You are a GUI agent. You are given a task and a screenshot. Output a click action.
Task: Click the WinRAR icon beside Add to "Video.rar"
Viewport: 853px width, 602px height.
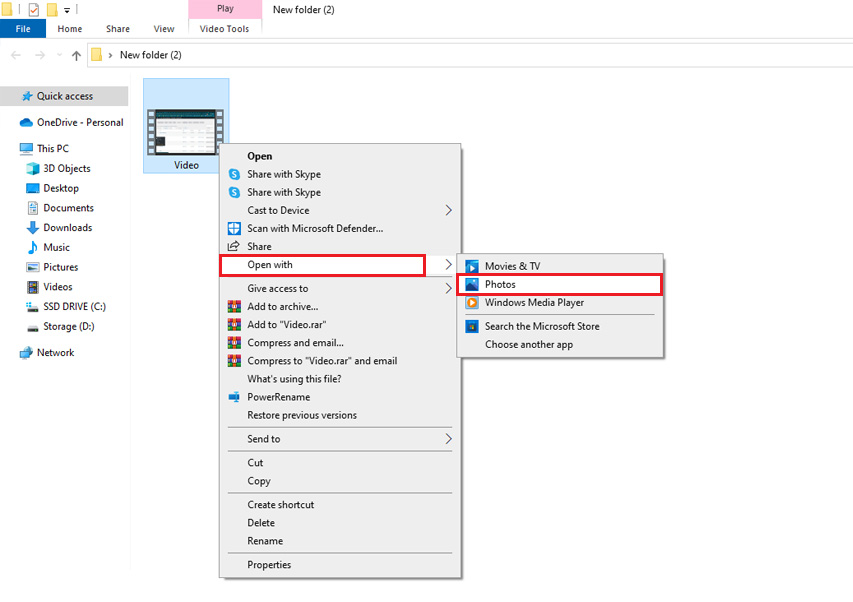tap(234, 325)
